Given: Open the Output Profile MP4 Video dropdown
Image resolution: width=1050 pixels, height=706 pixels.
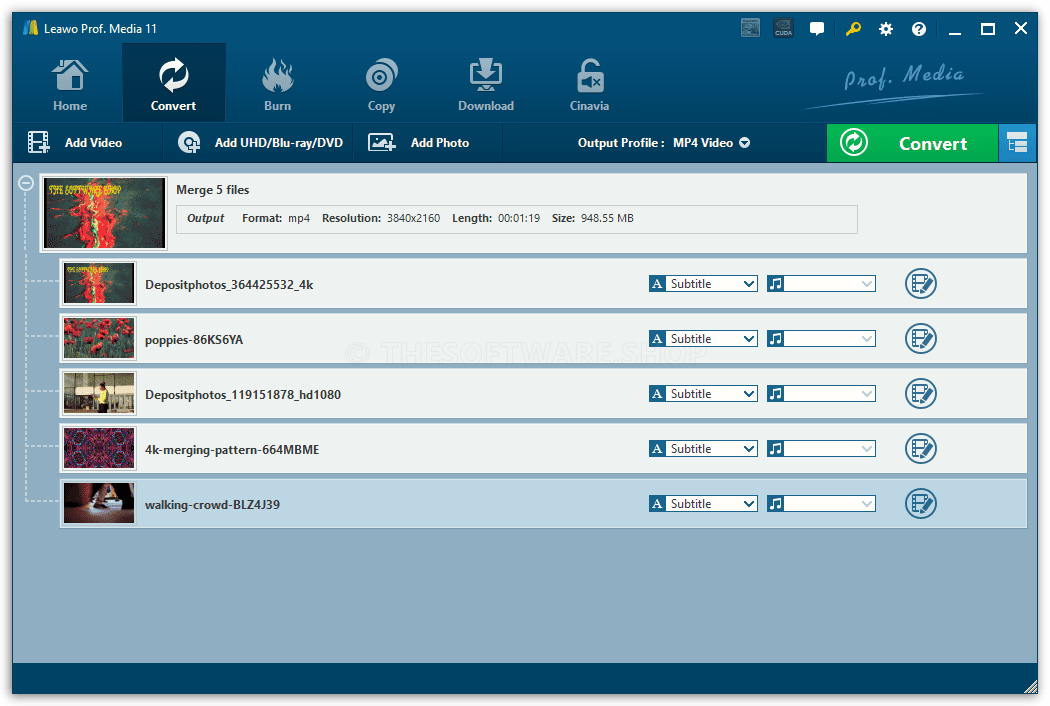Looking at the screenshot, I should (x=664, y=143).
